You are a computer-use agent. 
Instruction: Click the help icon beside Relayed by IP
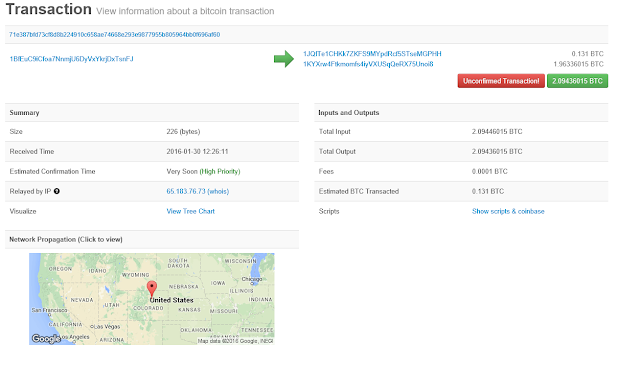point(57,191)
